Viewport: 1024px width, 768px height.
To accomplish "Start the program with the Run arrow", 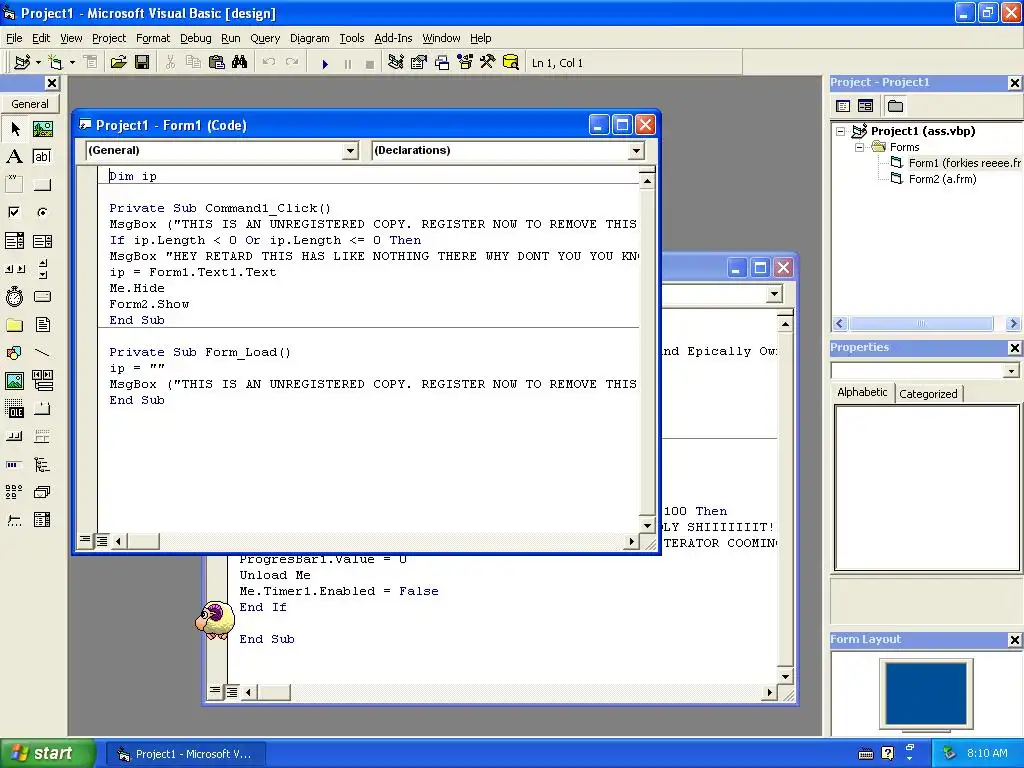I will pyautogui.click(x=325, y=63).
